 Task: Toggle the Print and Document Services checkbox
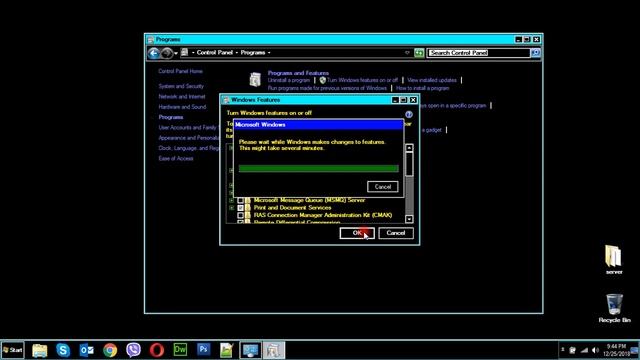[x=240, y=208]
